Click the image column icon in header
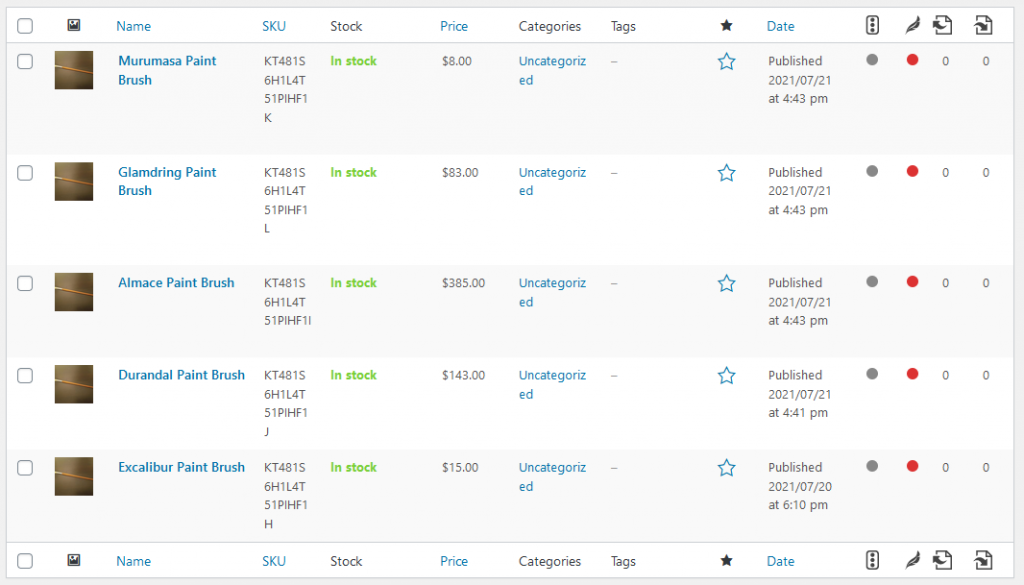 (74, 25)
